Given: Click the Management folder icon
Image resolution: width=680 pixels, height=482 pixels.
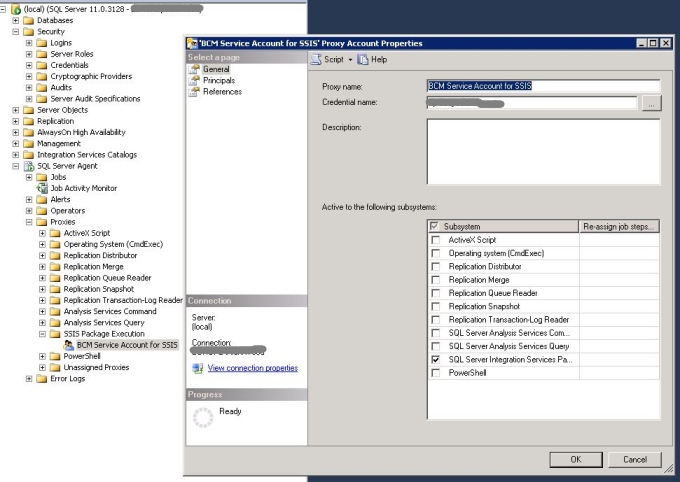Looking at the screenshot, I should click(29, 144).
